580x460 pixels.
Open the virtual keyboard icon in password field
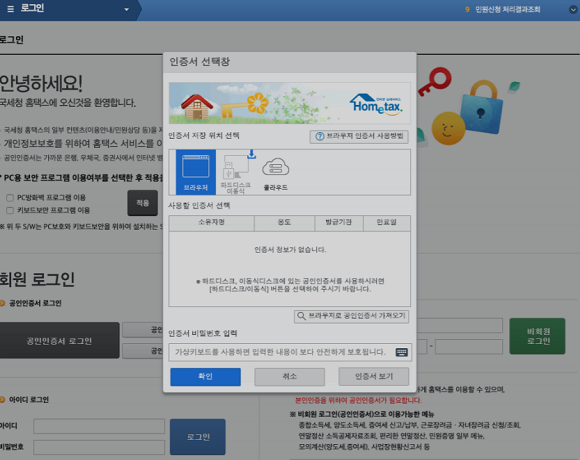click(x=401, y=352)
